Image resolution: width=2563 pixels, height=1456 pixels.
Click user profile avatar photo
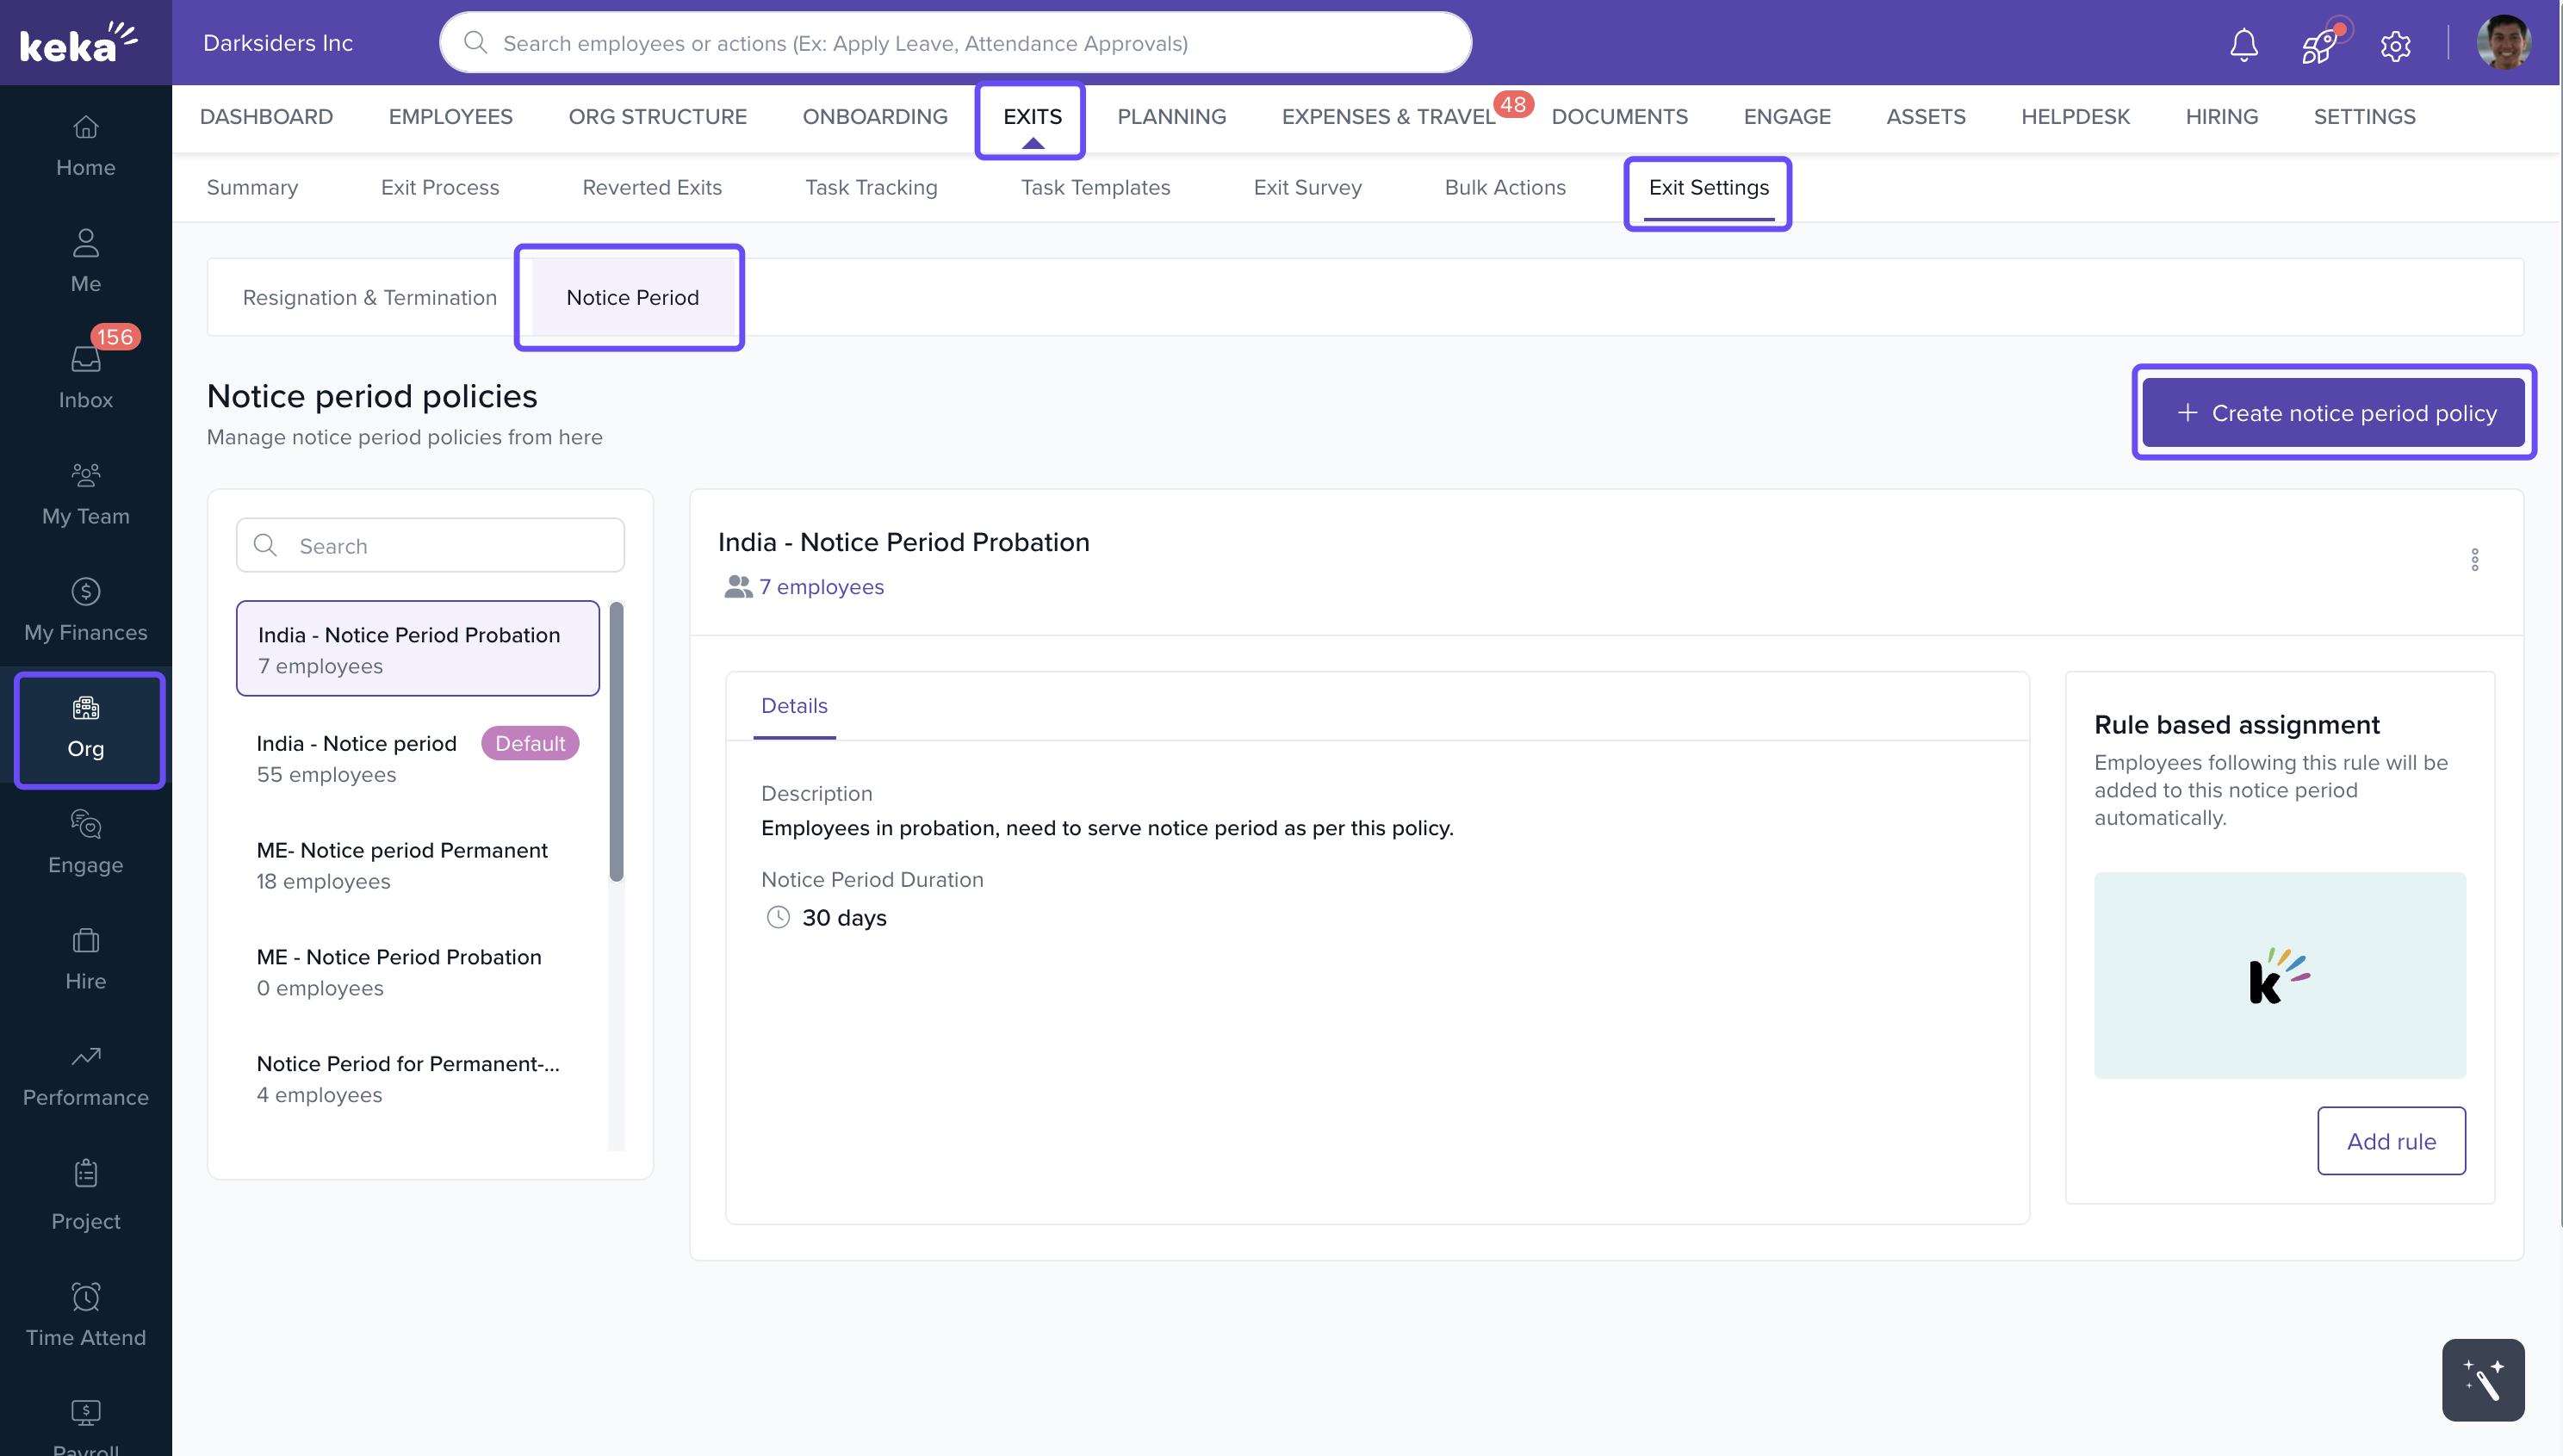pyautogui.click(x=2503, y=43)
